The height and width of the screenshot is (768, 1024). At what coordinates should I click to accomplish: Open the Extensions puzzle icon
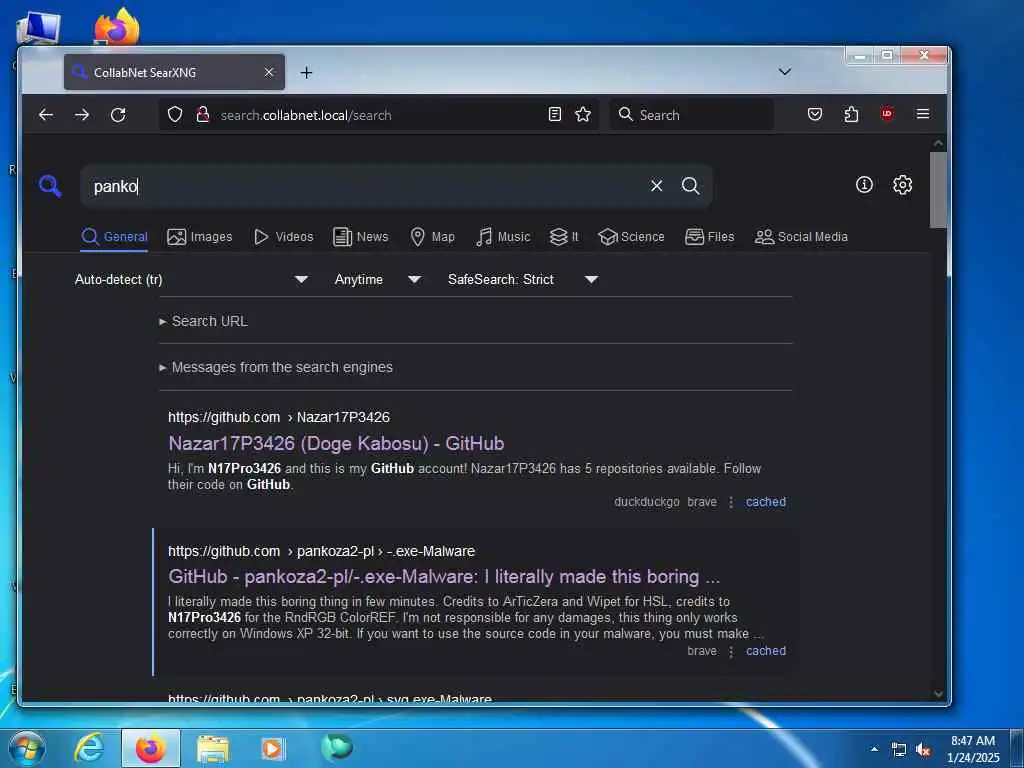(x=851, y=115)
